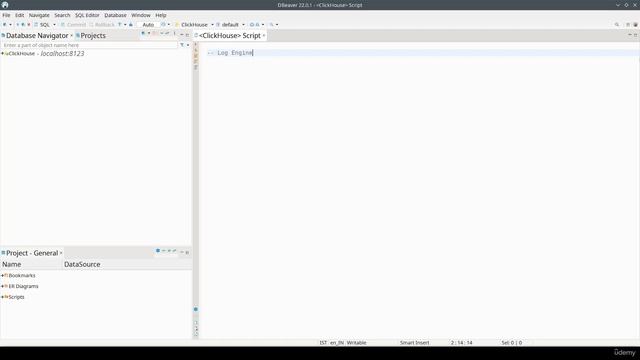
Task: Click the project panel configure columns icon
Action: coord(158,251)
